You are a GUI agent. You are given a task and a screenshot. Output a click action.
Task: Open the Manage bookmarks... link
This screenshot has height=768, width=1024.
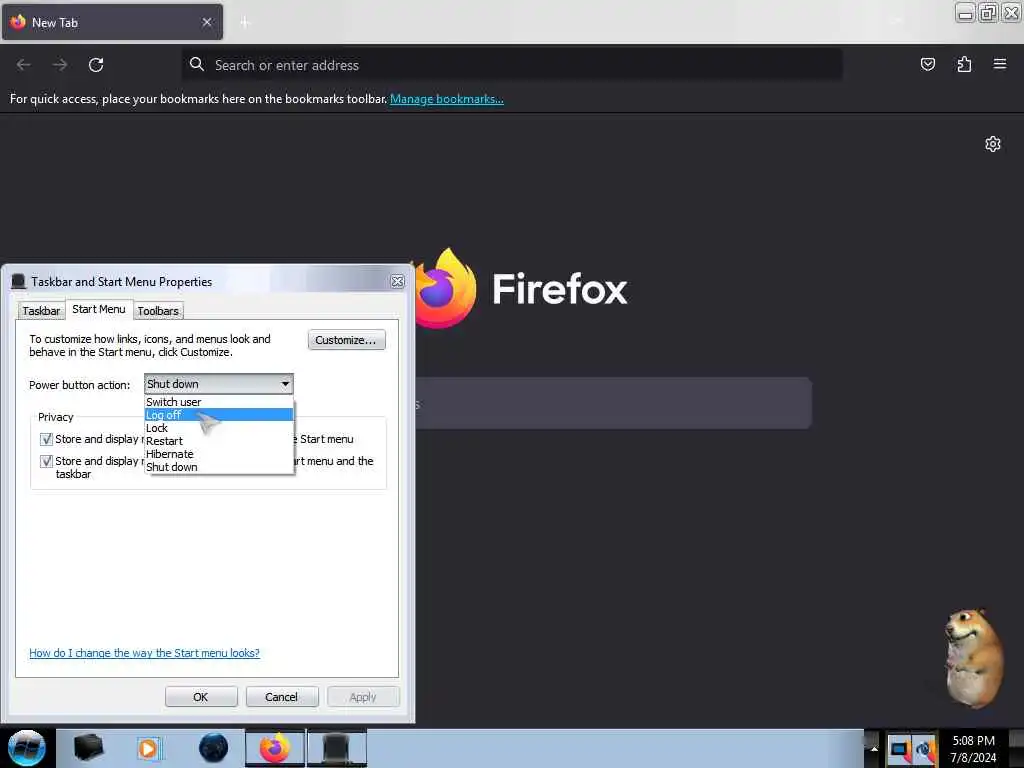coord(447,99)
